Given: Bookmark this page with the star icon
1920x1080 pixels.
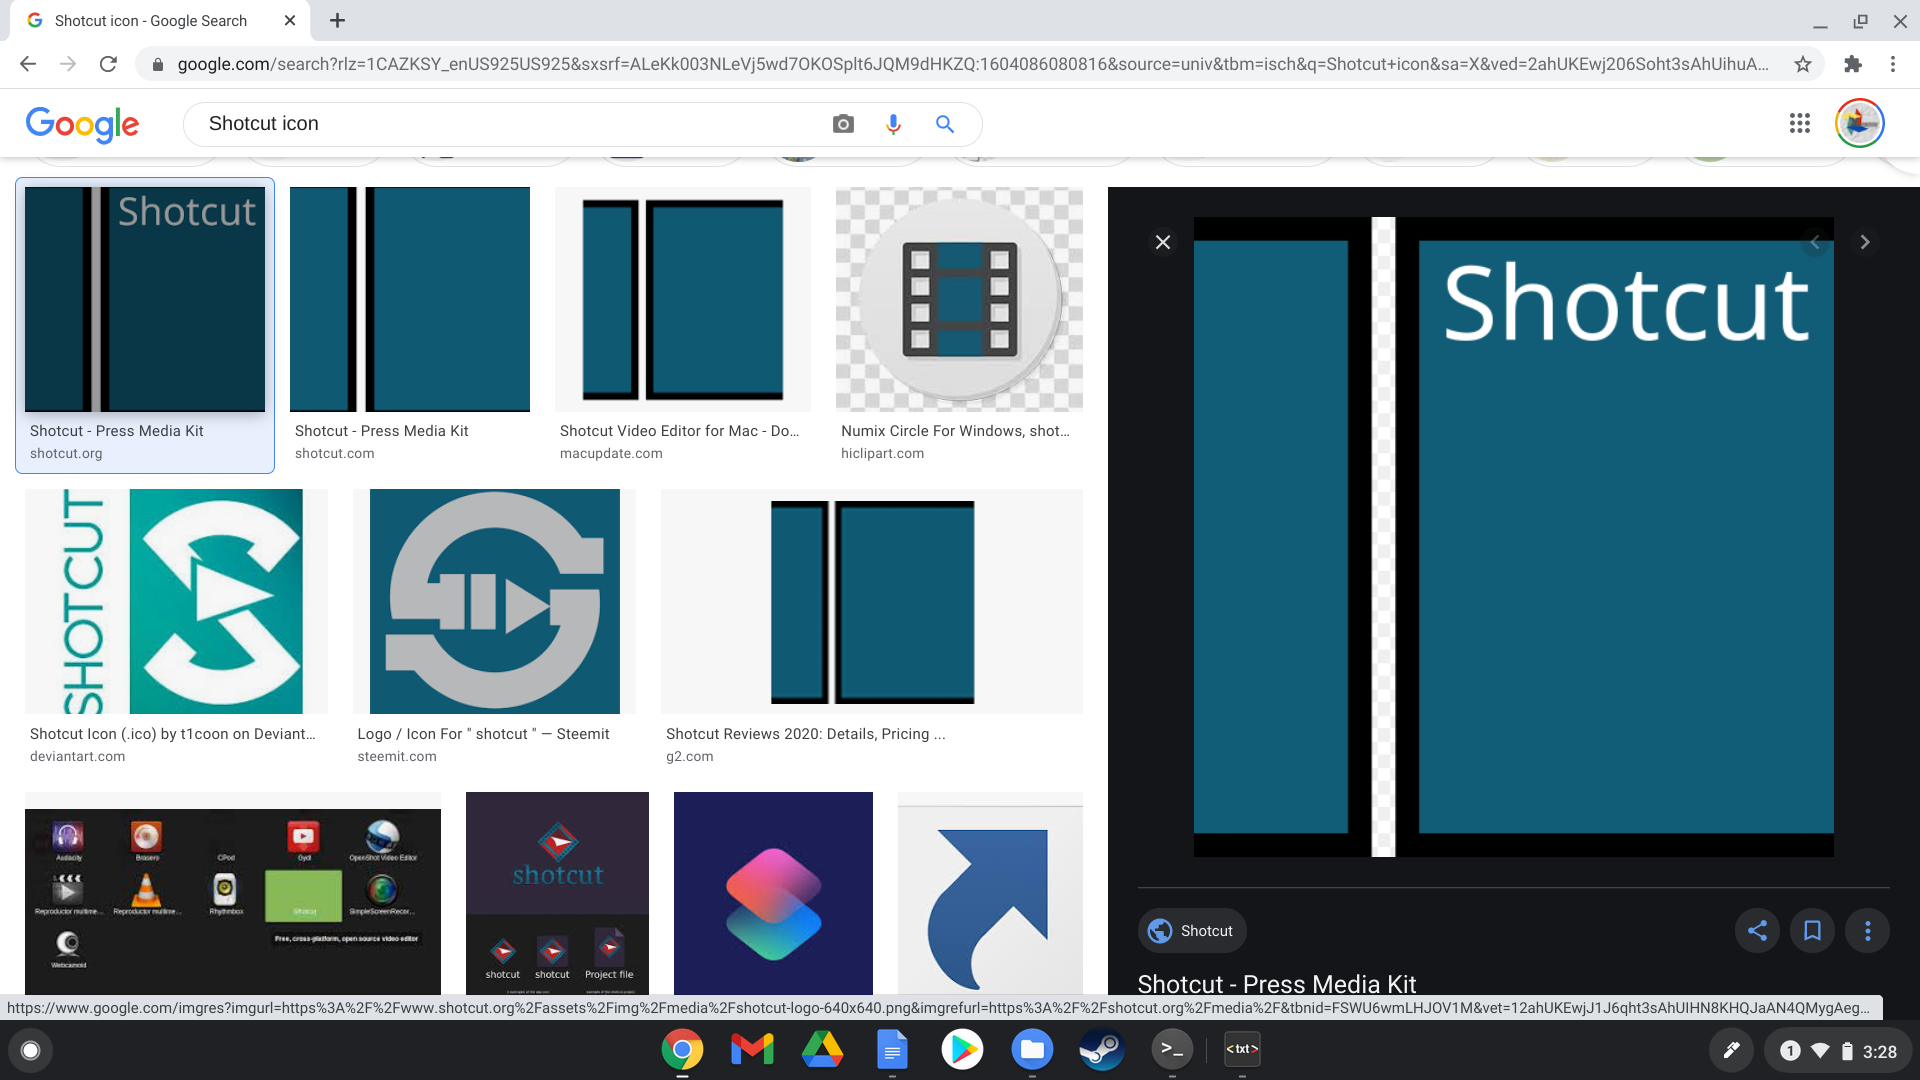Looking at the screenshot, I should click(1803, 64).
